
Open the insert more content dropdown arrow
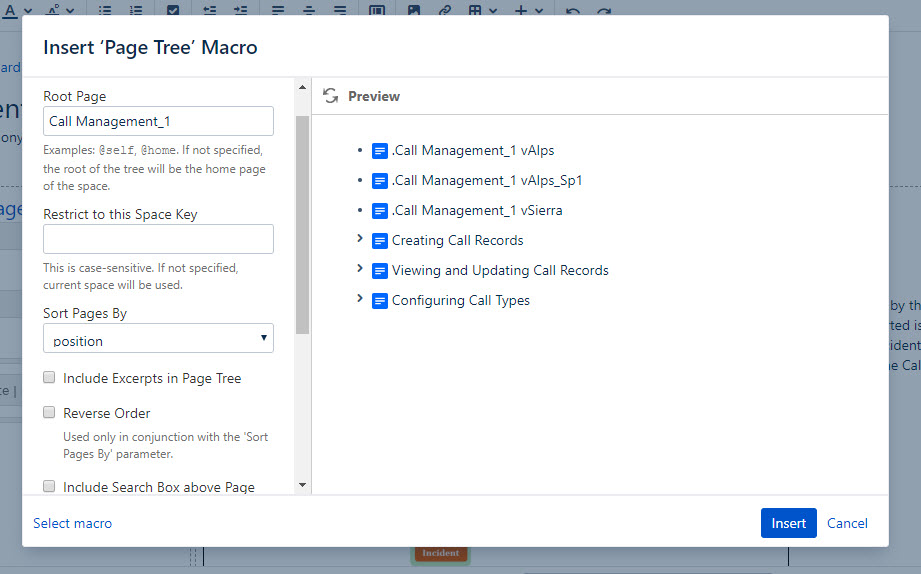click(x=539, y=11)
